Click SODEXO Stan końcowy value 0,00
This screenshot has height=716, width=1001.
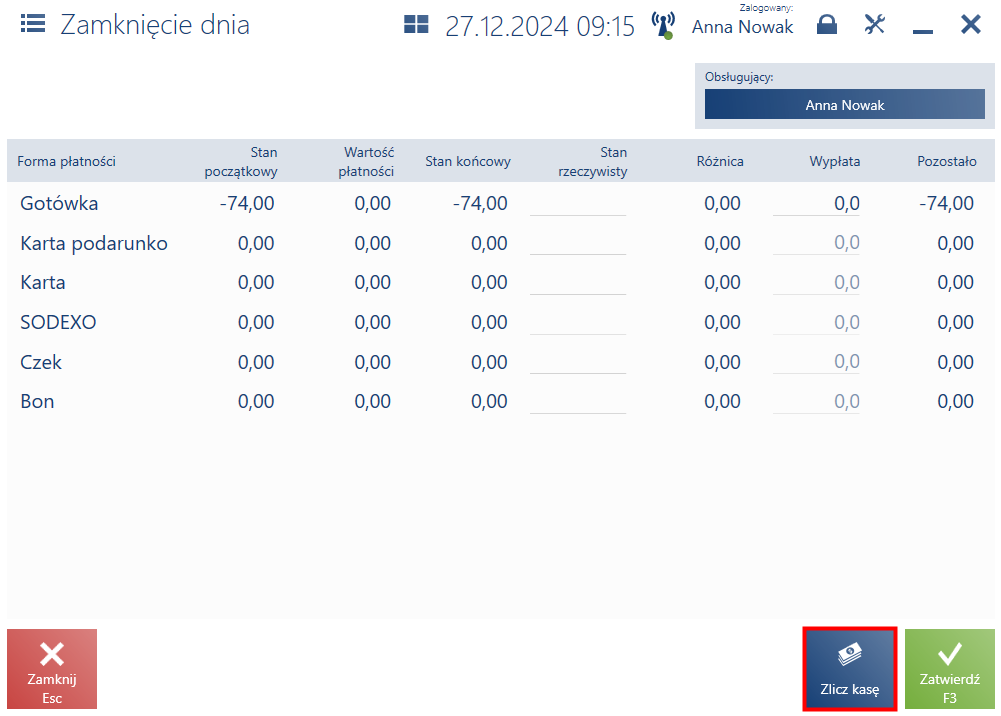(x=490, y=322)
